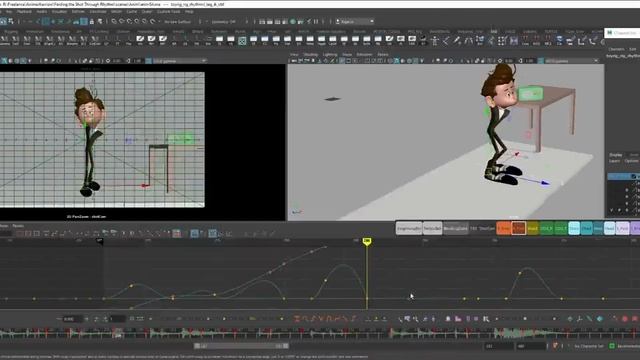Click the second gray picker button
Image resolution: width=640 pixels, height=360 pixels.
click(432, 229)
